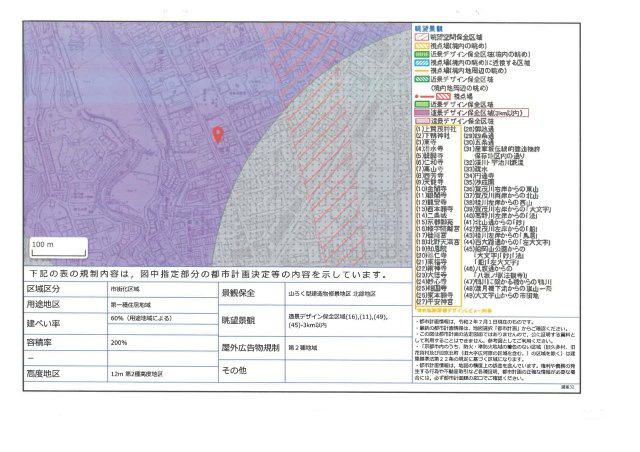Click the 区域区分 label cell

coord(65,289)
